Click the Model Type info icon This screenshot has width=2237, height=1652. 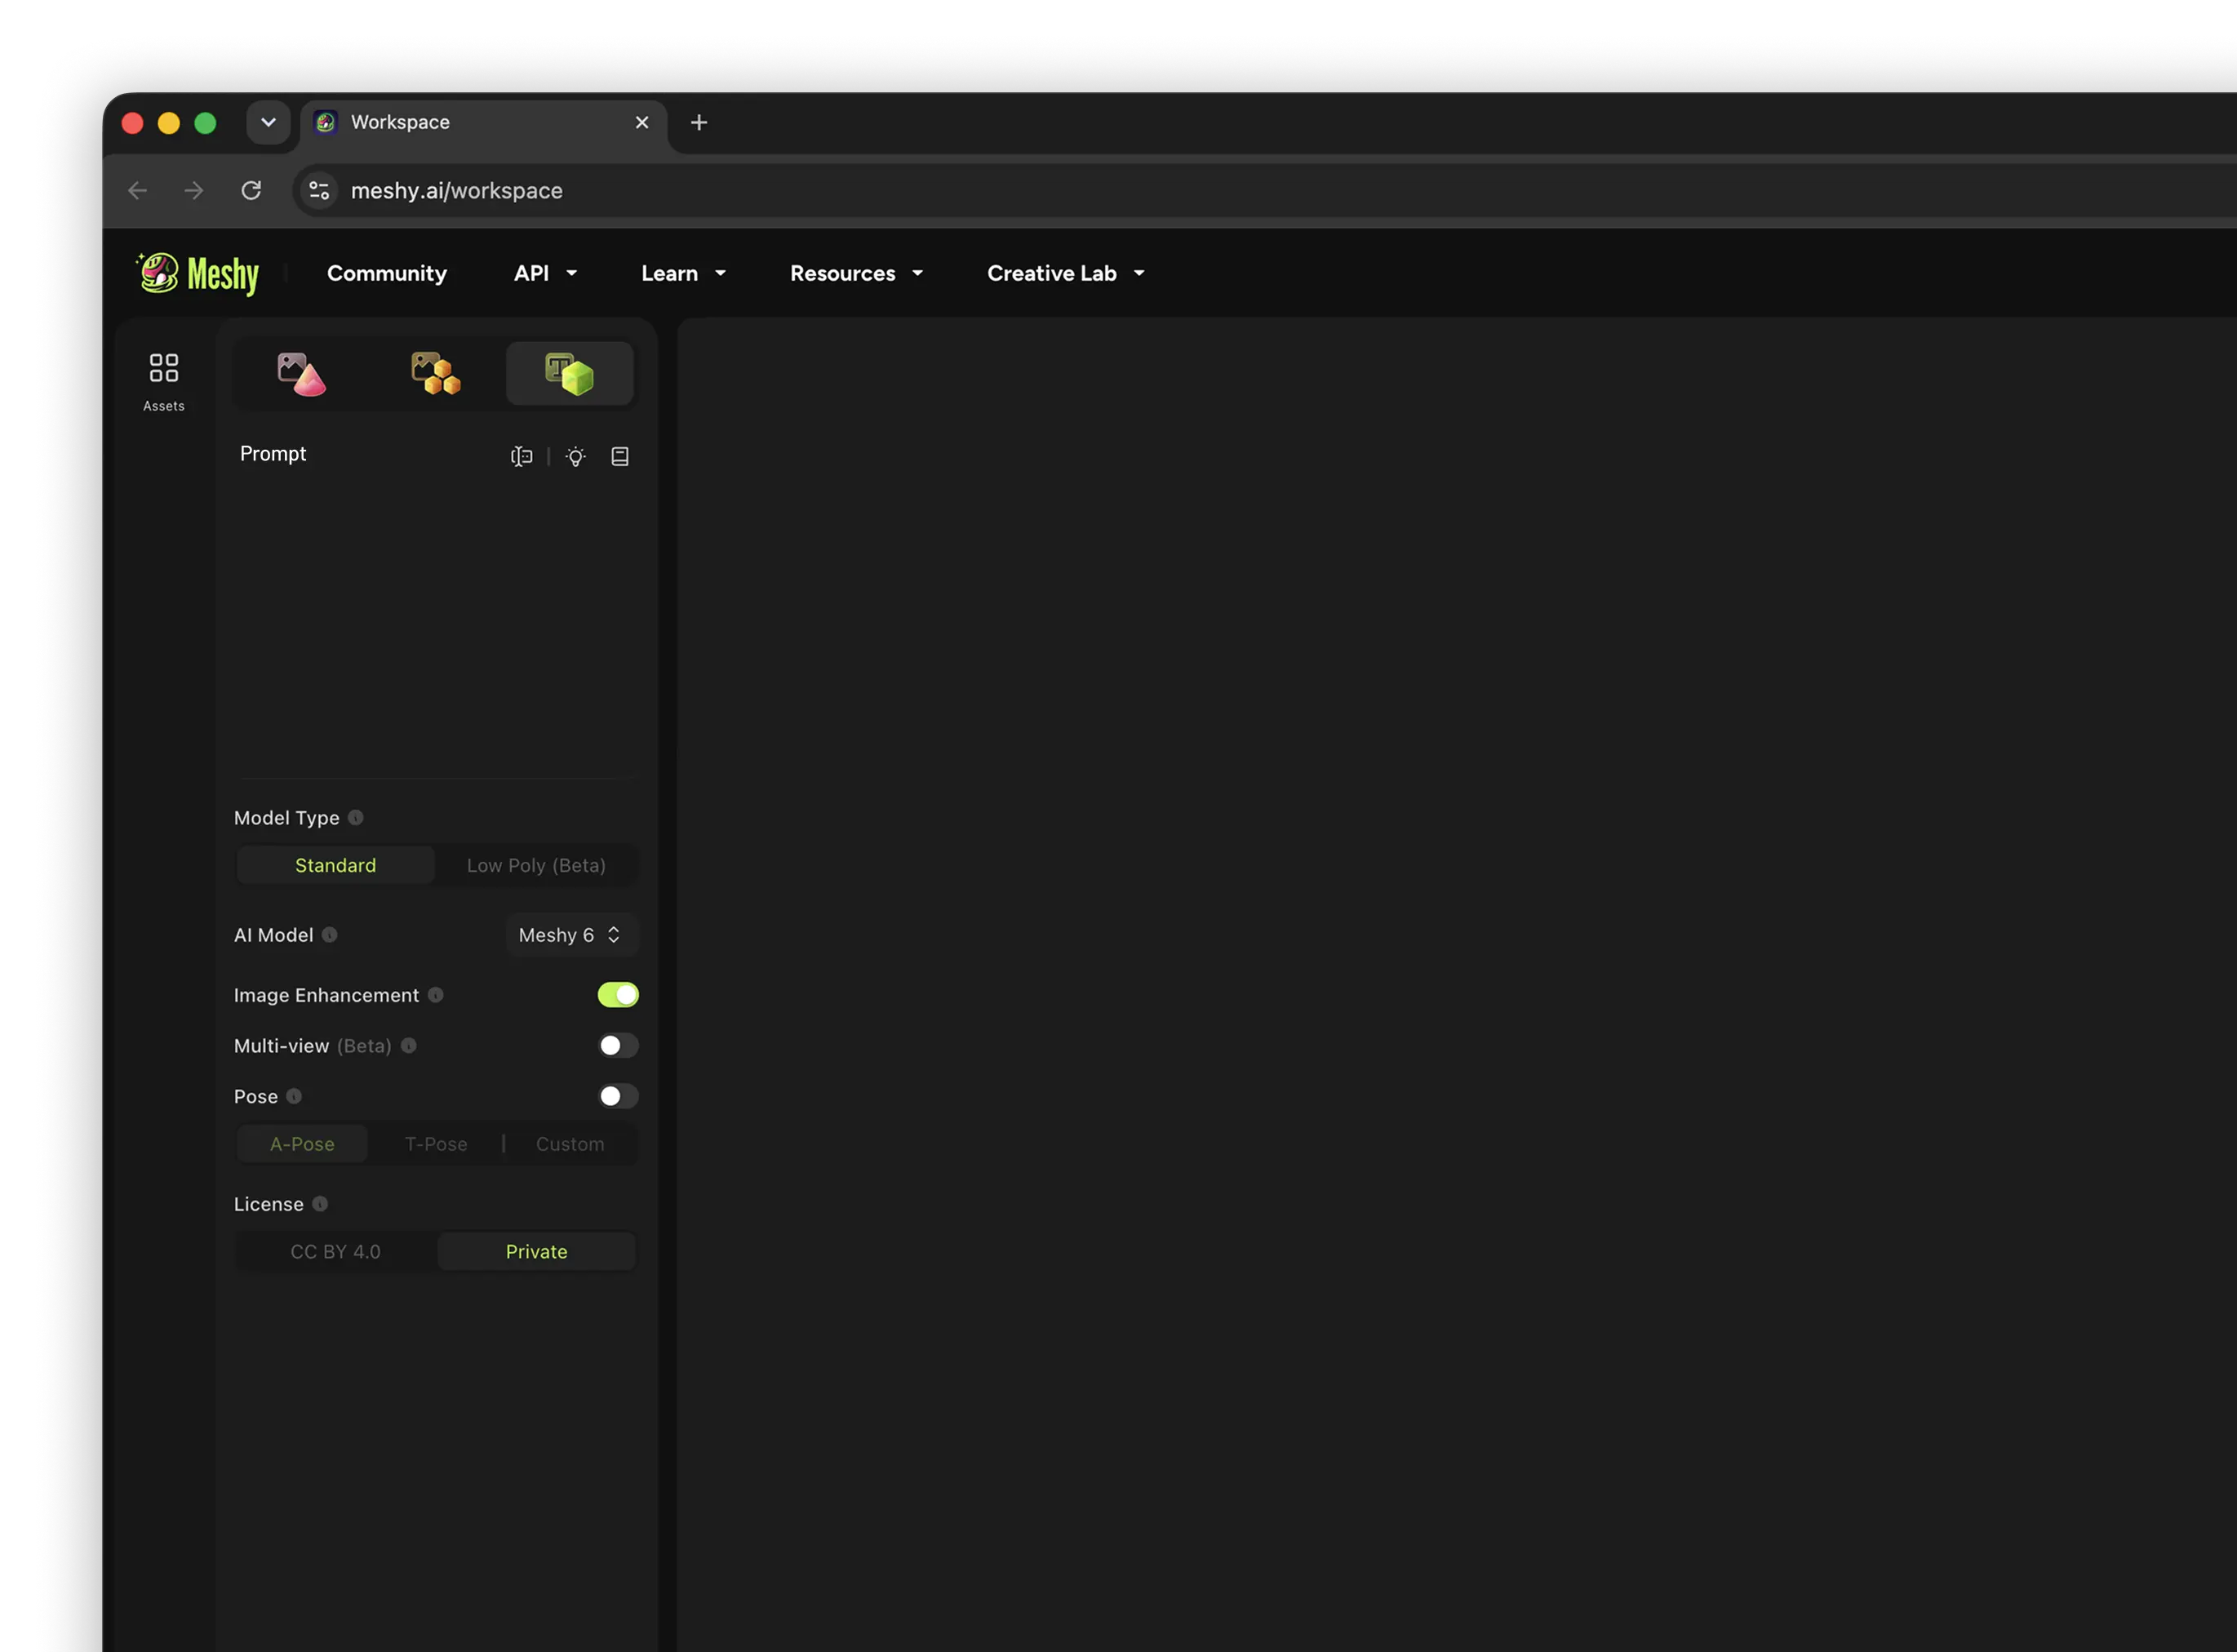point(356,818)
